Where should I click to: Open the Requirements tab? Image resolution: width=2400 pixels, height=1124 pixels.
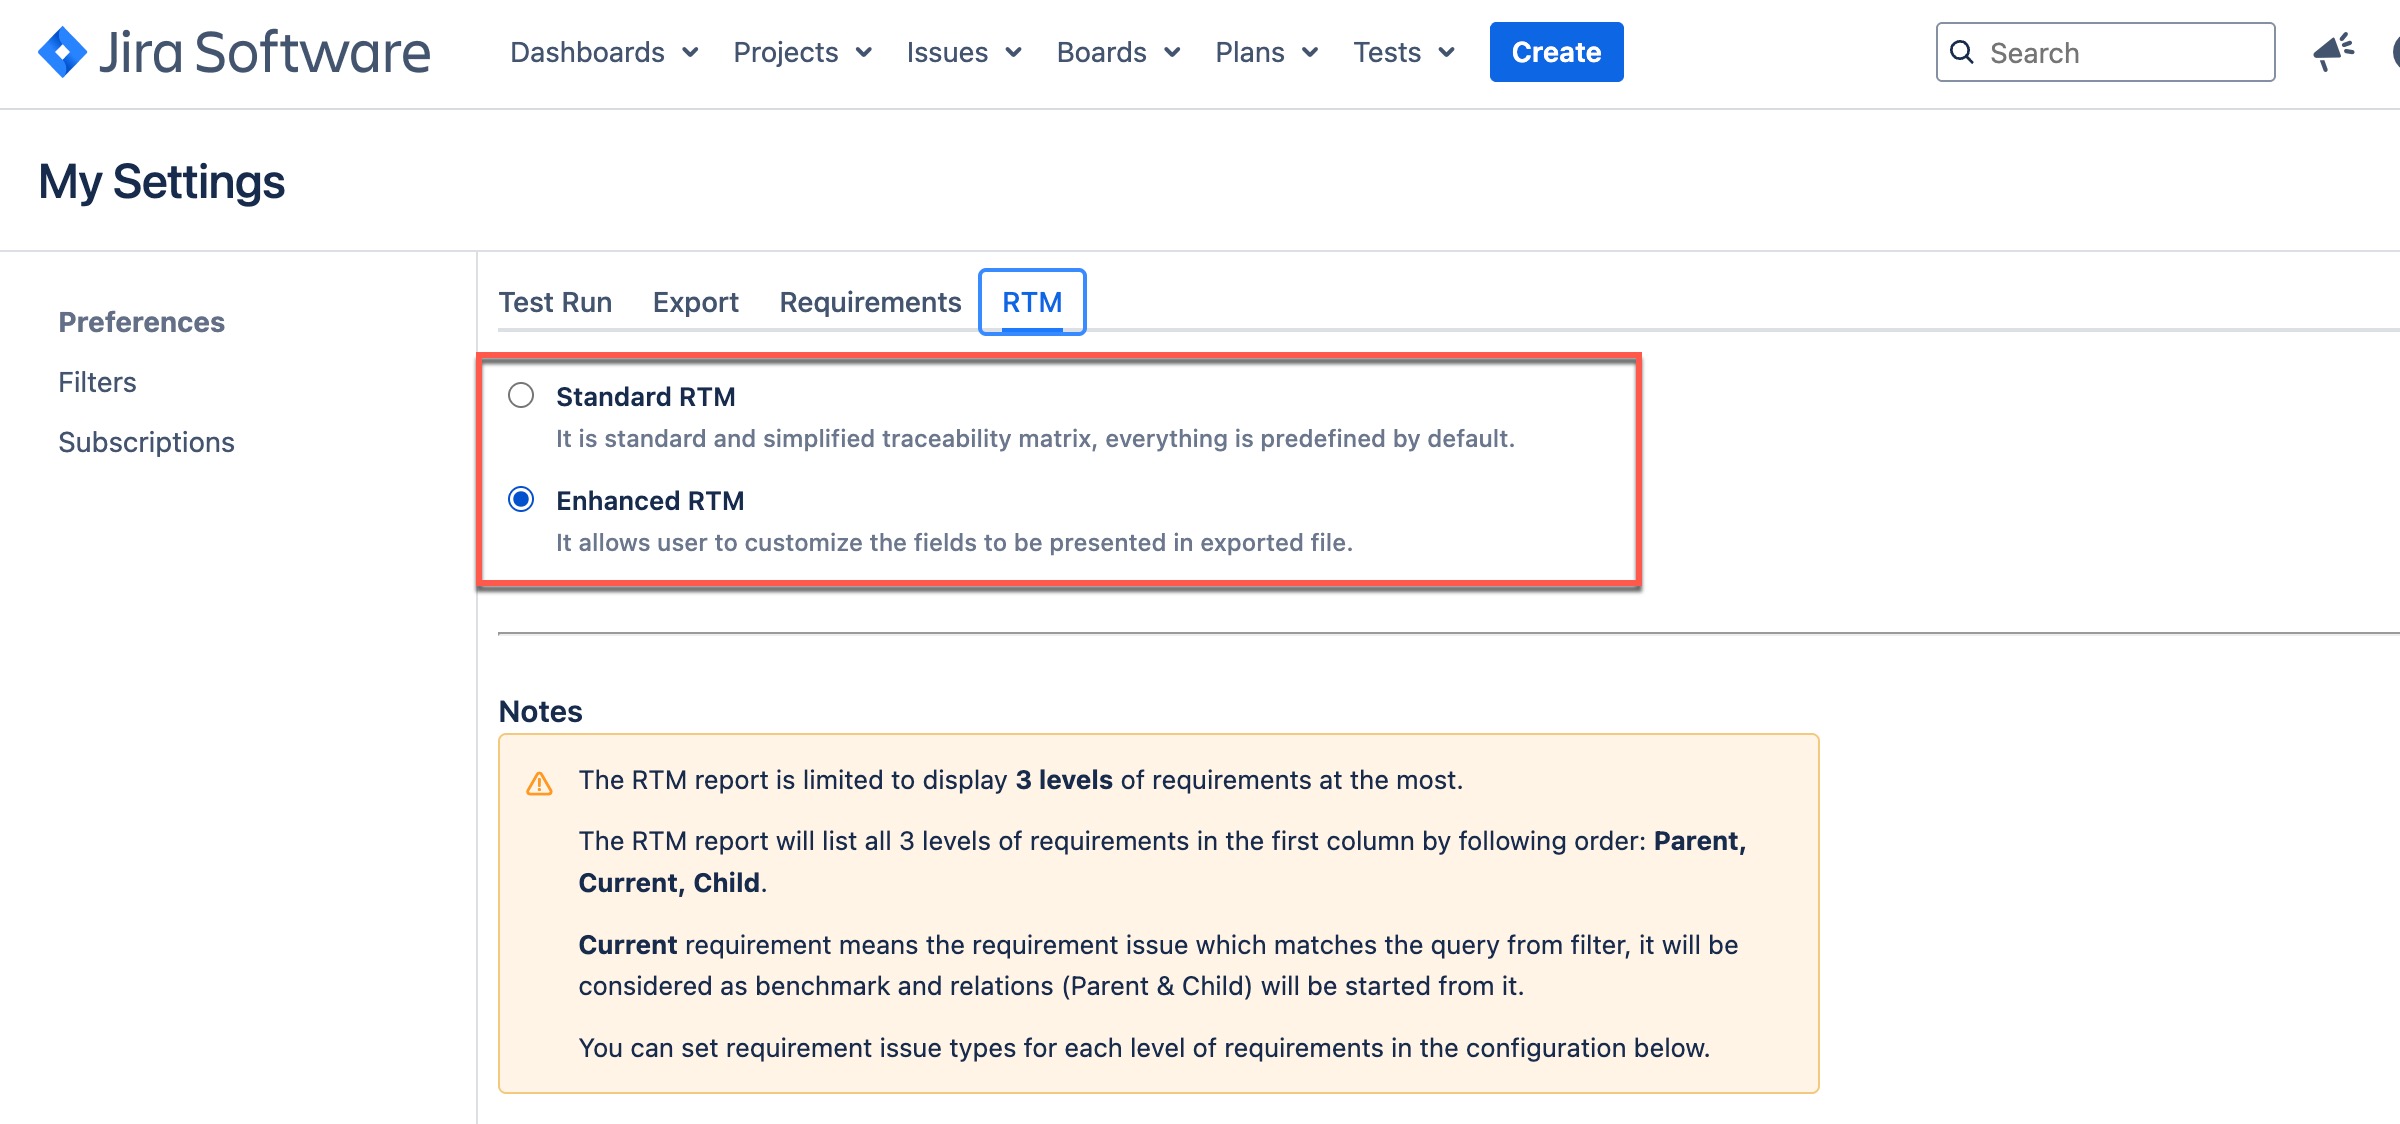pyautogui.click(x=870, y=302)
